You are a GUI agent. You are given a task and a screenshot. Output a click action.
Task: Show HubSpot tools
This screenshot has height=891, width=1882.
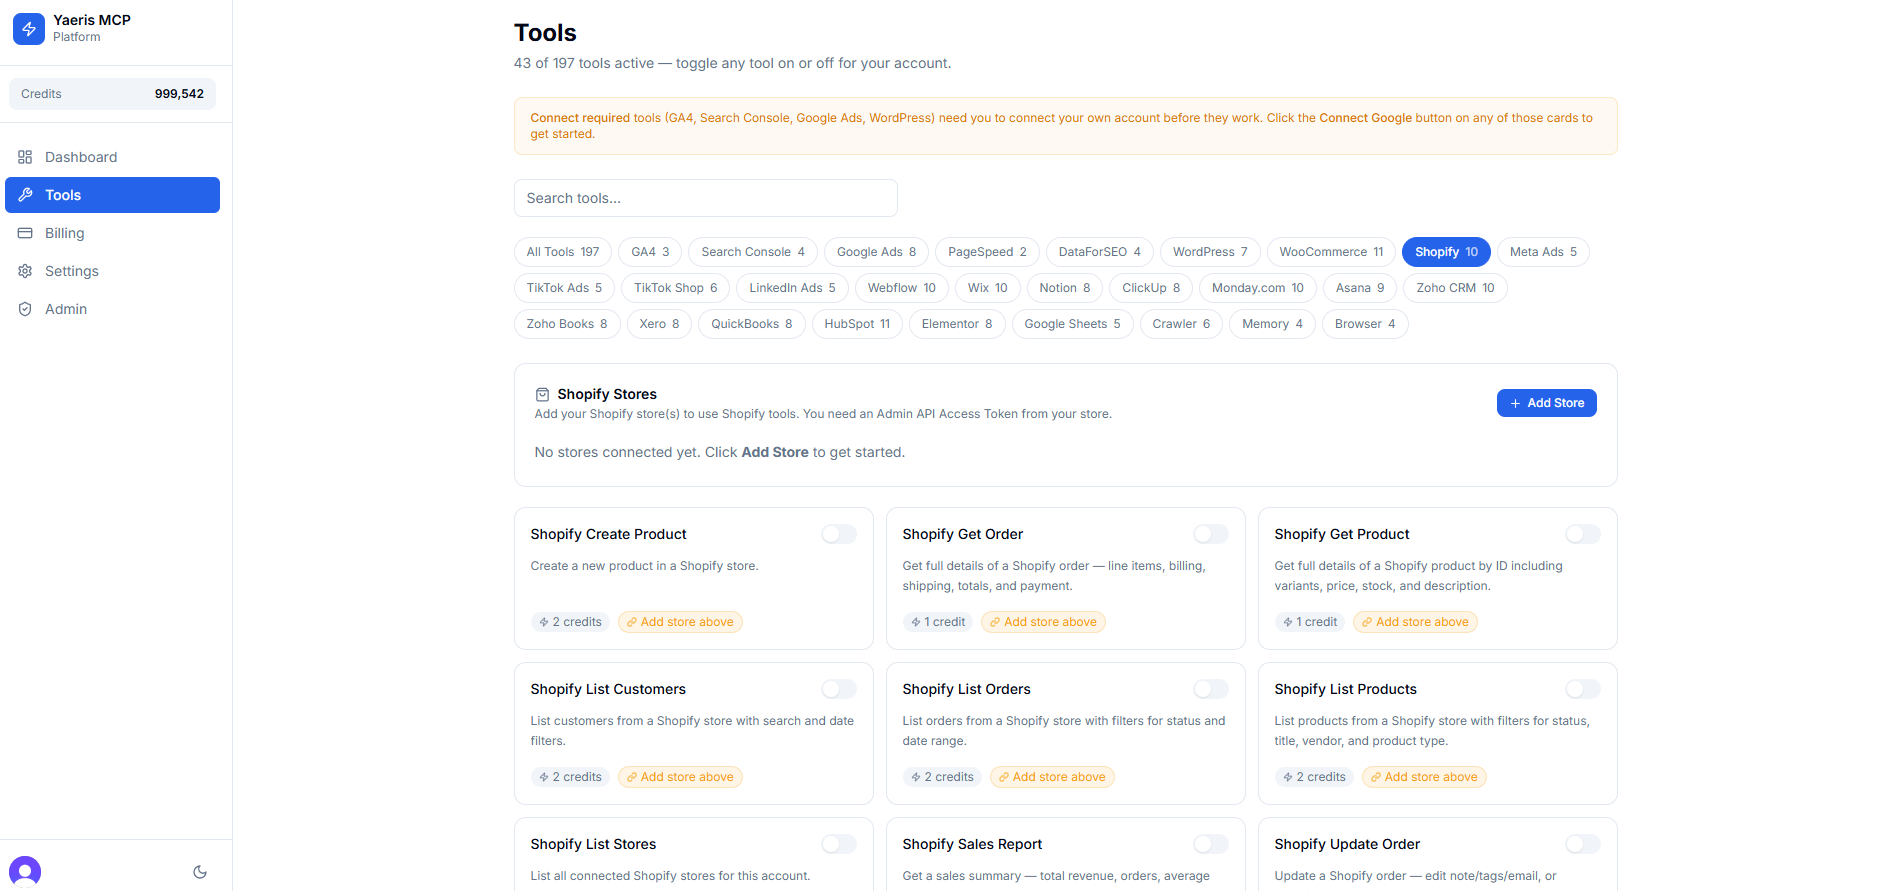pos(857,324)
